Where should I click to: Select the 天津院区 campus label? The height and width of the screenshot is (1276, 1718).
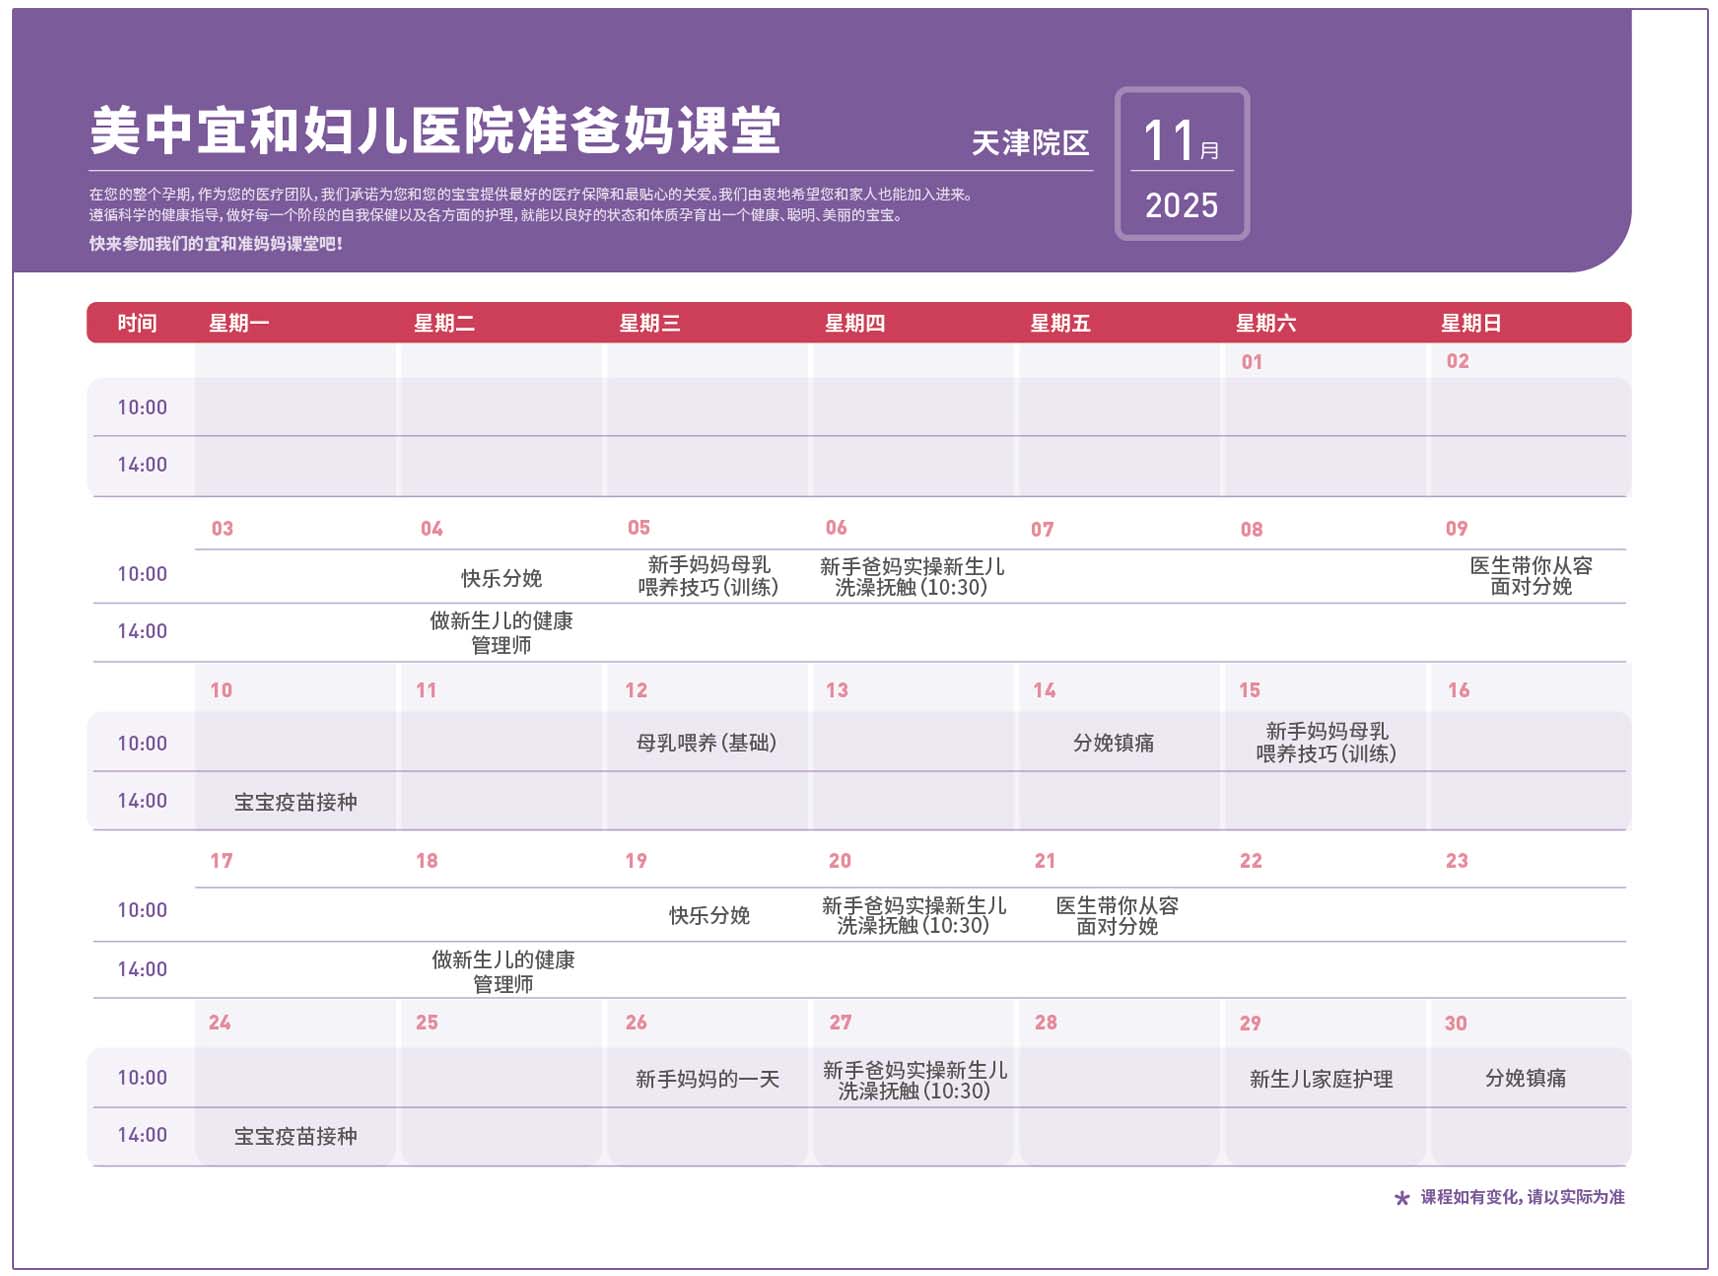(x=1030, y=143)
